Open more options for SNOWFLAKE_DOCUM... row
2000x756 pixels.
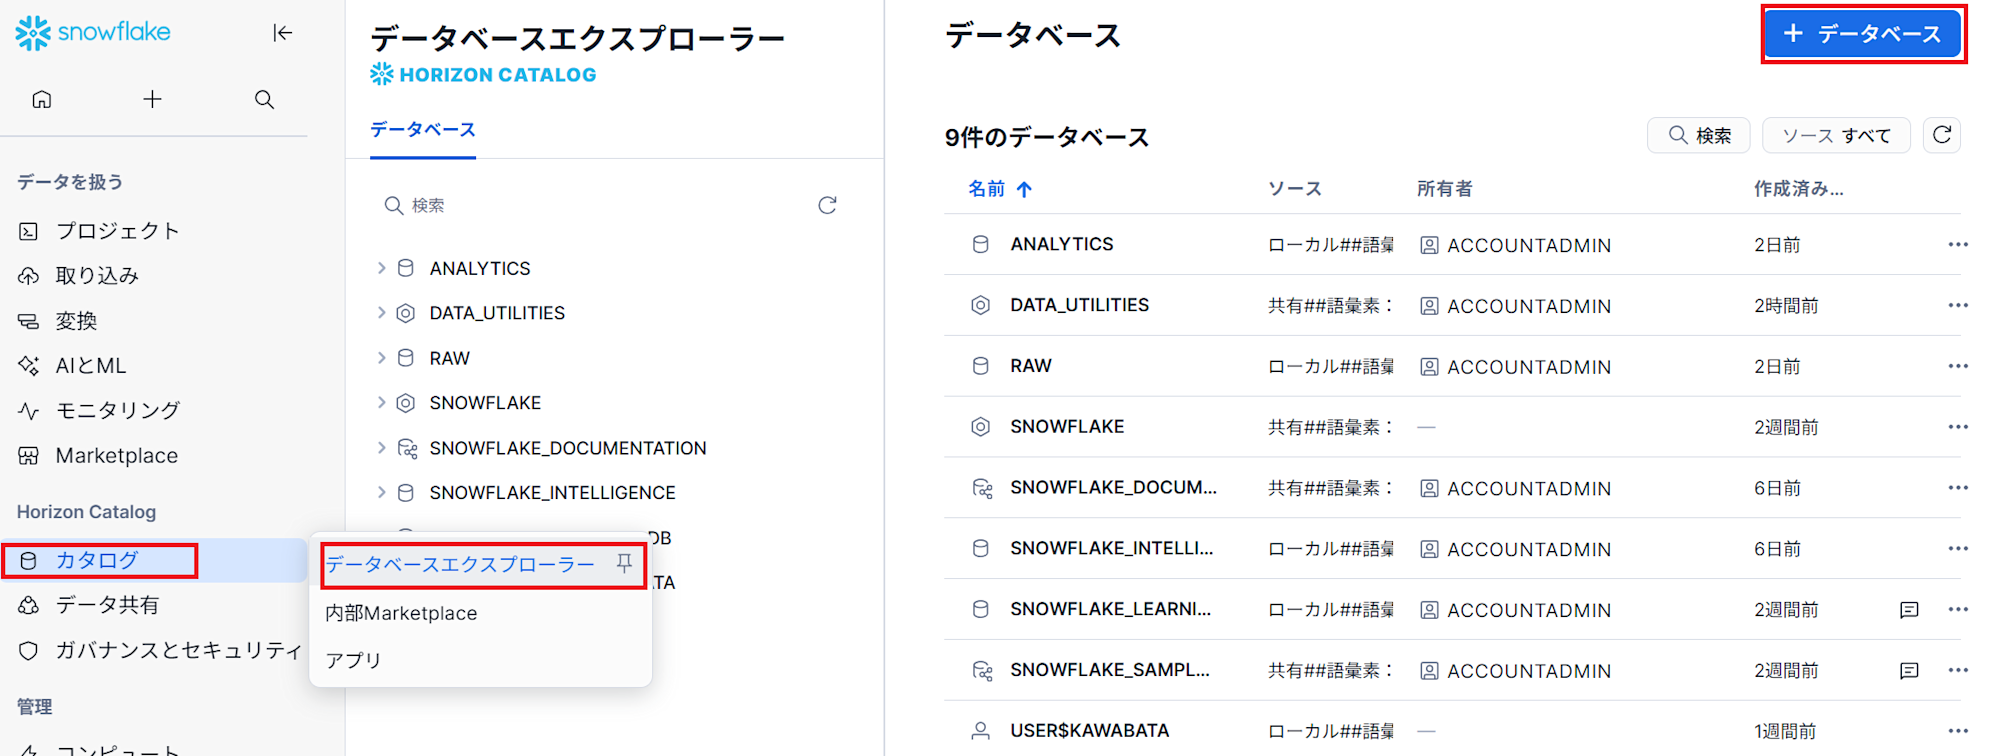point(1958,488)
